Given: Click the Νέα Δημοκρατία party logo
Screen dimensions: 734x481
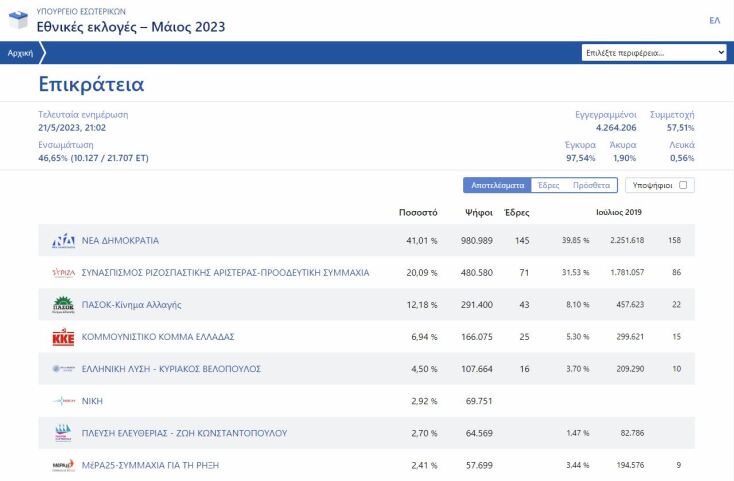Looking at the screenshot, I should point(63,241).
